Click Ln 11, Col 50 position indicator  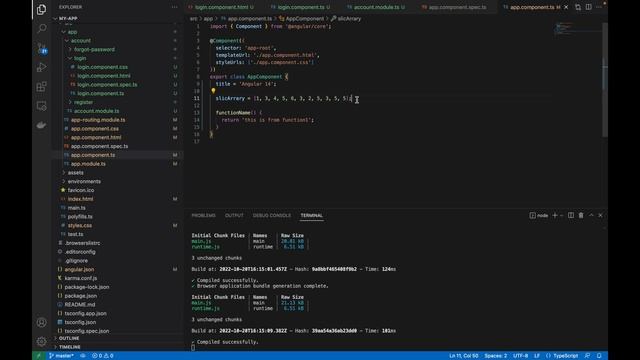[464, 356]
